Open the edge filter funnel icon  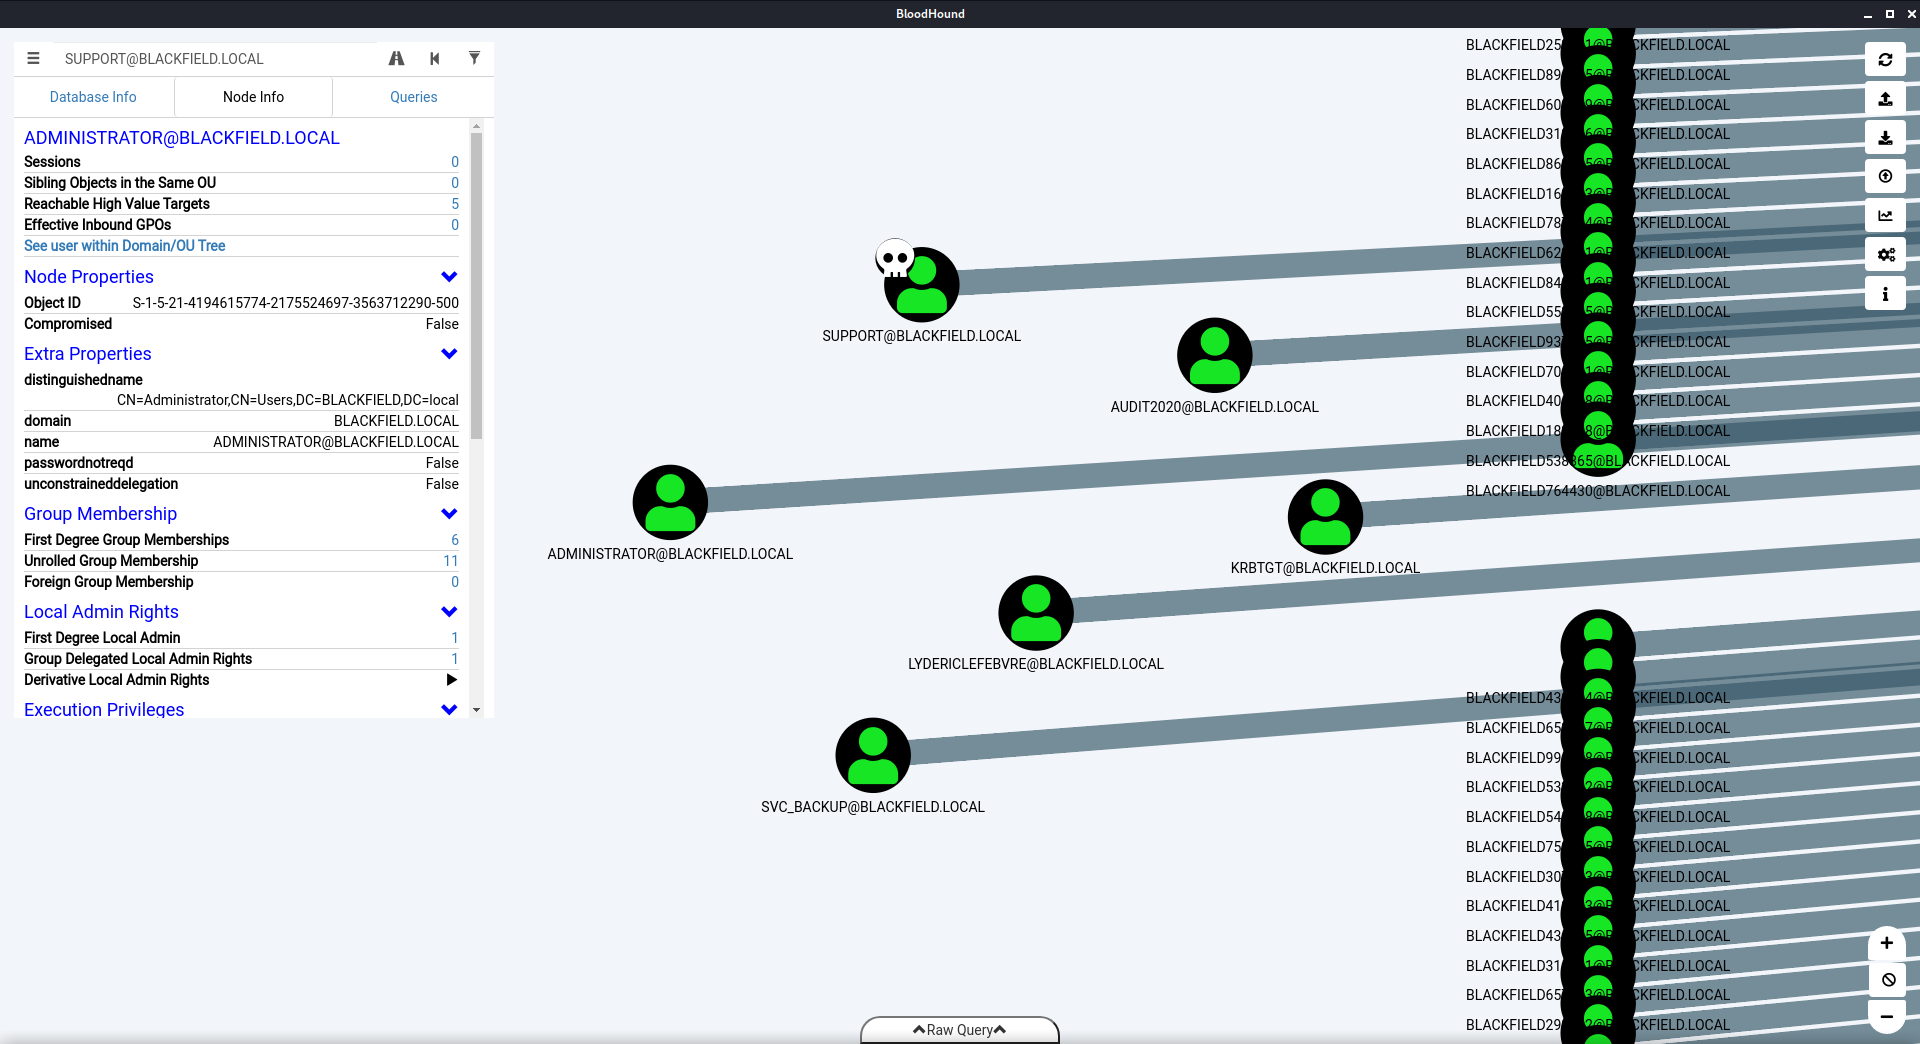[x=474, y=59]
